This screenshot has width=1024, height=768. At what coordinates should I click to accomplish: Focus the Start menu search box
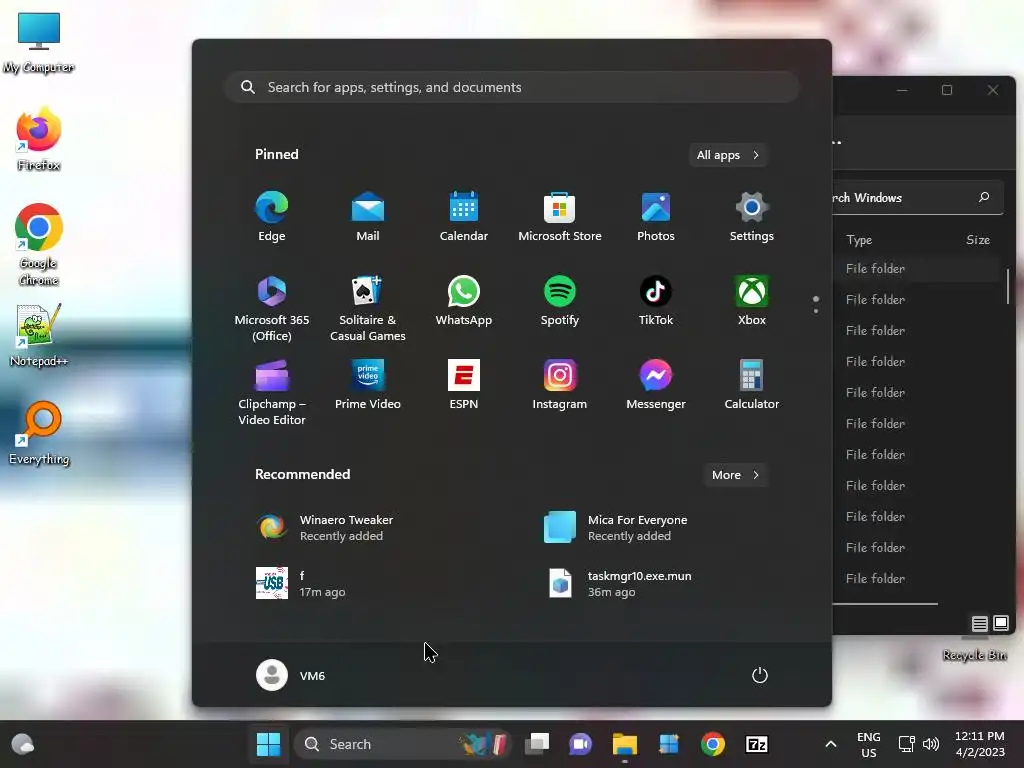pyautogui.click(x=512, y=87)
